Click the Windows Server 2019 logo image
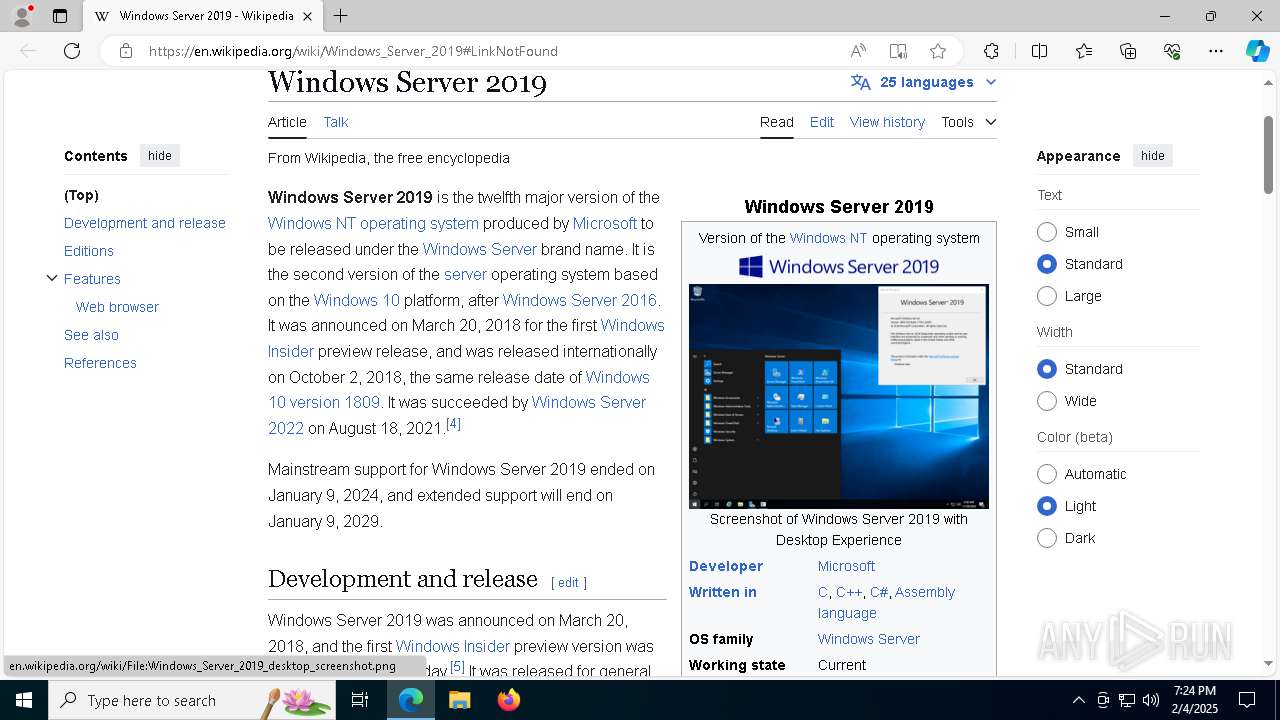The width and height of the screenshot is (1280, 720). pyautogui.click(x=839, y=266)
